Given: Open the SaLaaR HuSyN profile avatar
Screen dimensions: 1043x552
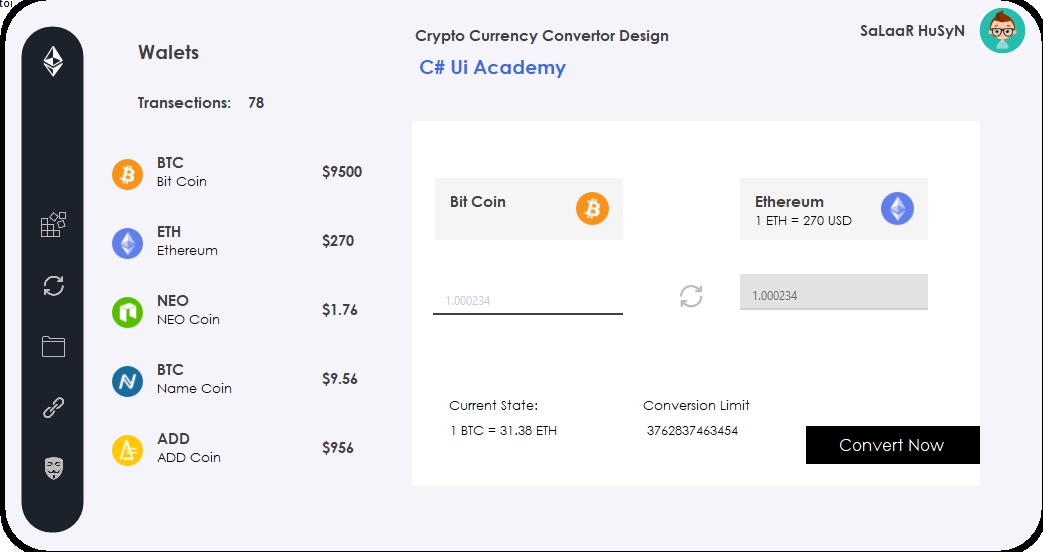Looking at the screenshot, I should point(1002,31).
